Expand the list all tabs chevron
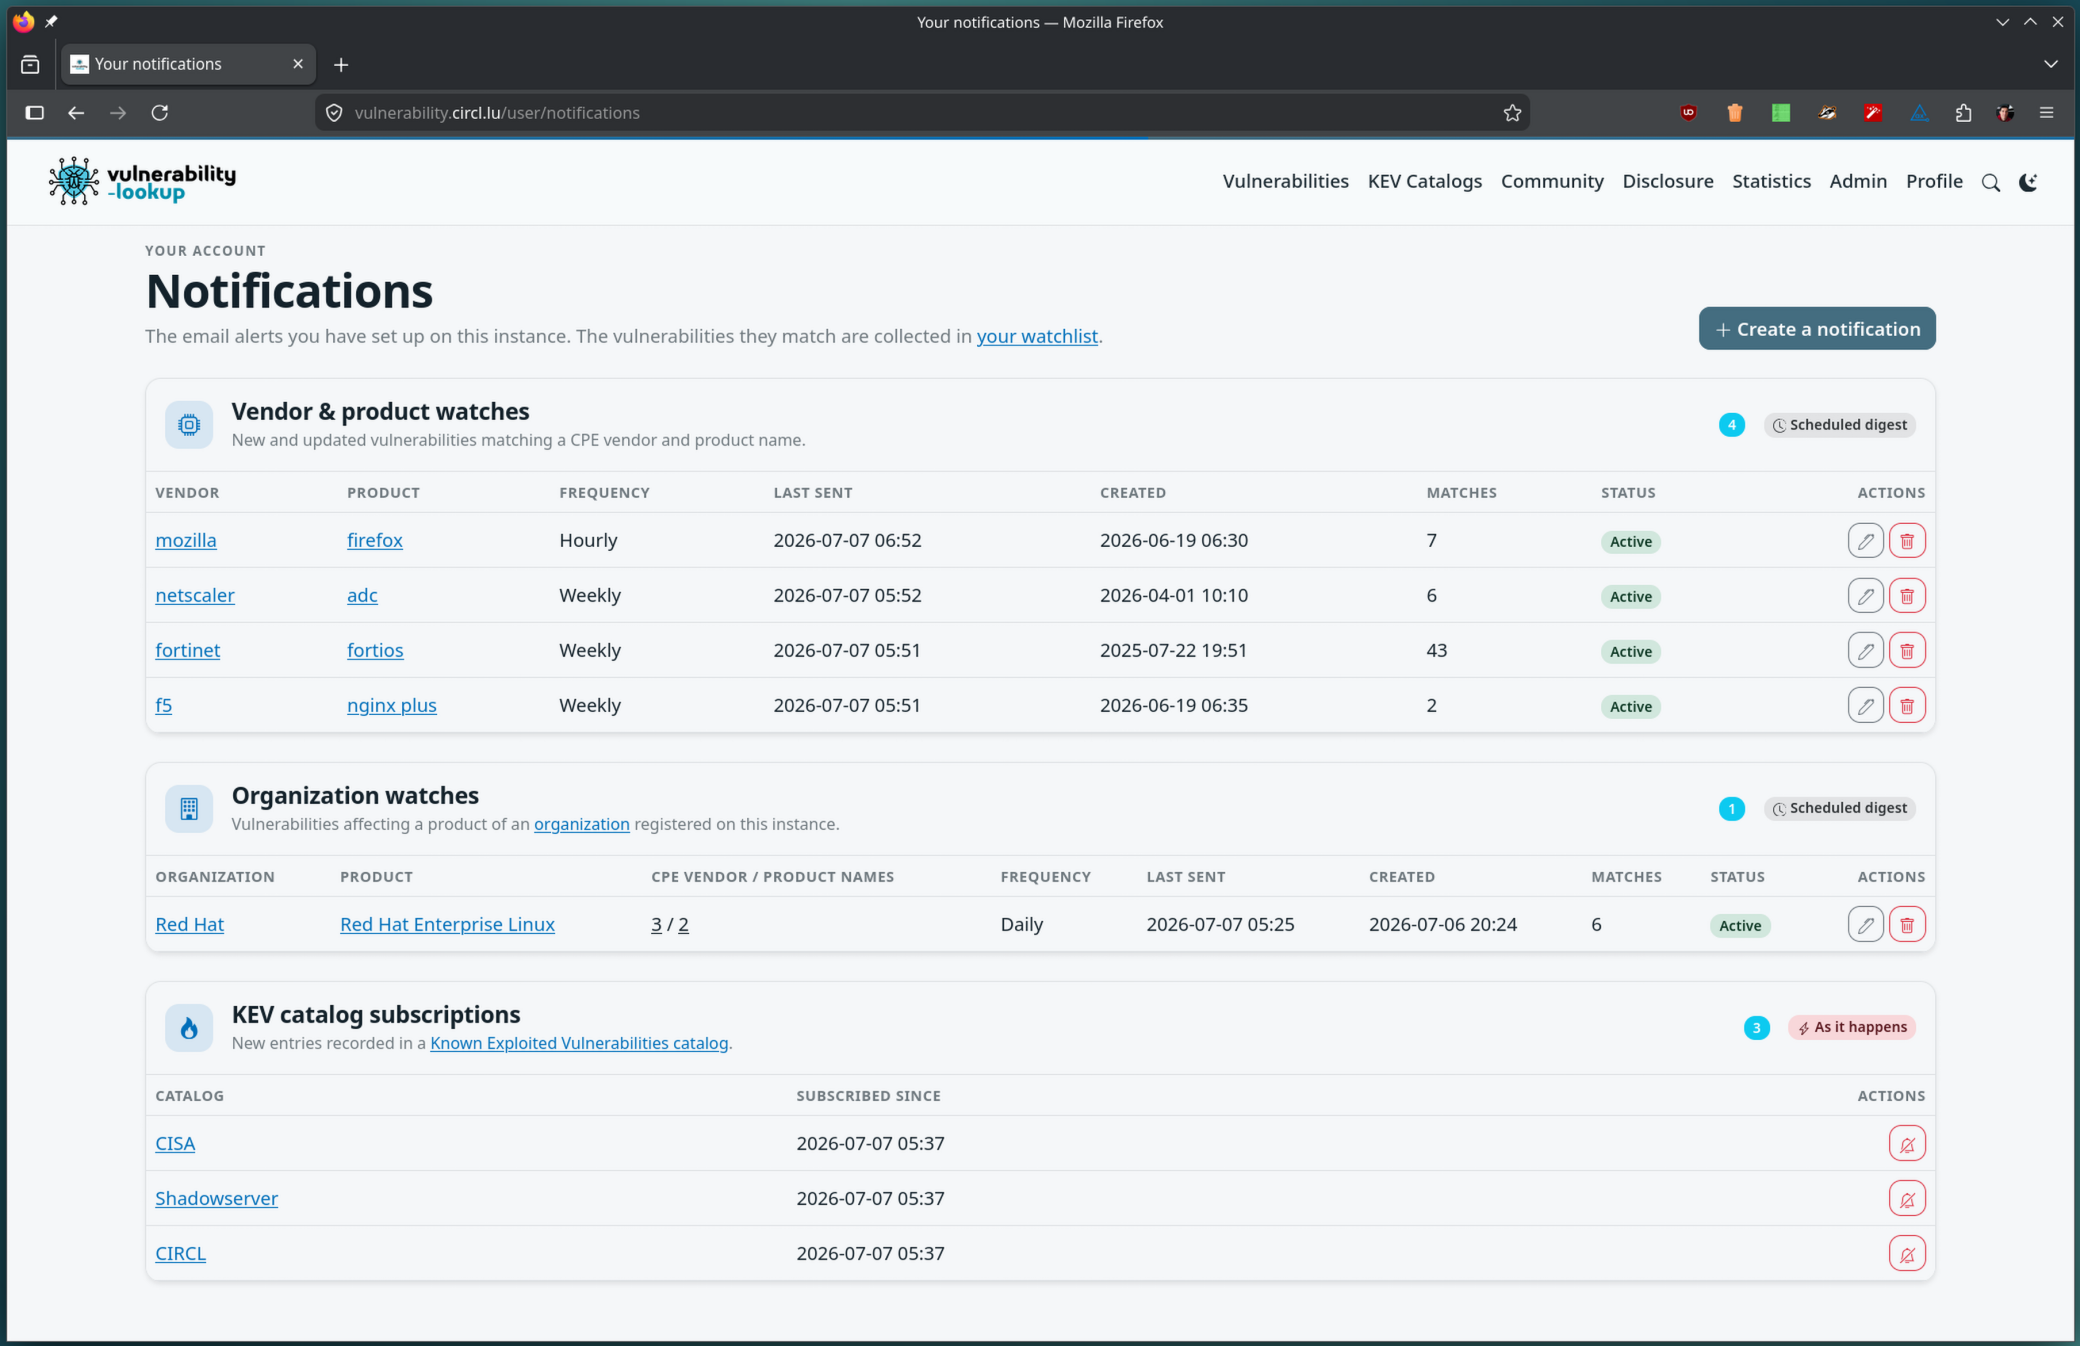This screenshot has width=2080, height=1346. pos(2051,64)
